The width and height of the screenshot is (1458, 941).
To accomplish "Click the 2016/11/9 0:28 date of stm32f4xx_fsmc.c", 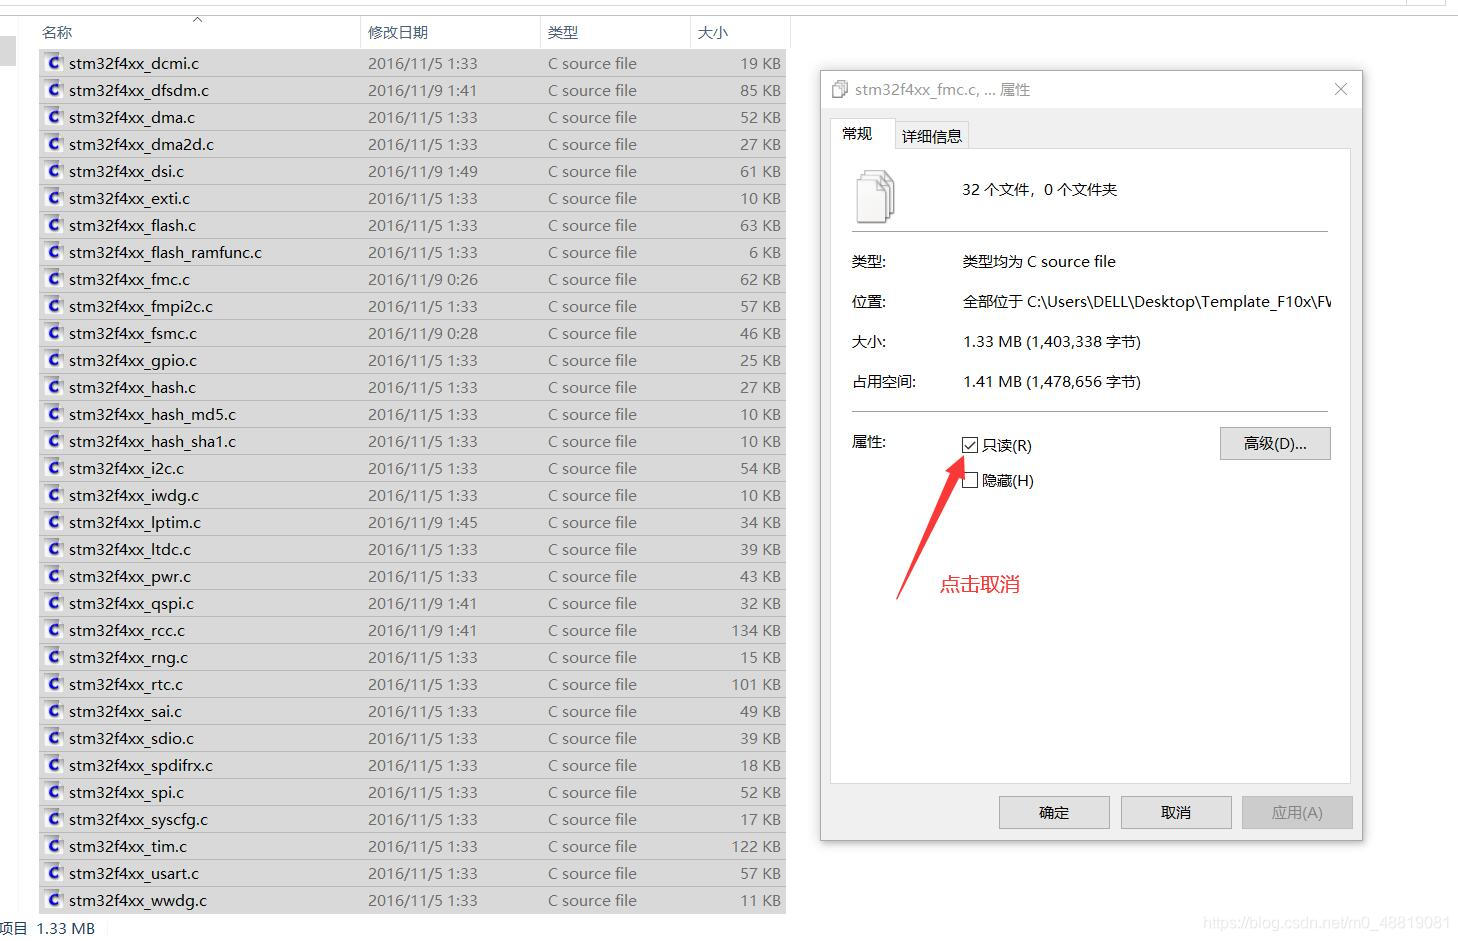I will [423, 333].
